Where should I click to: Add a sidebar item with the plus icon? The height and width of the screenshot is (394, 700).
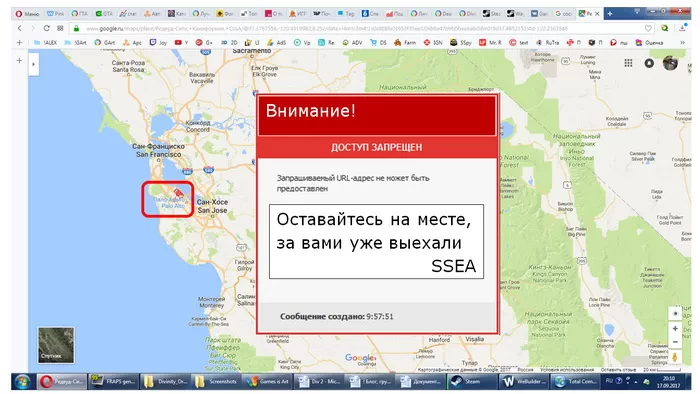pos(19,60)
